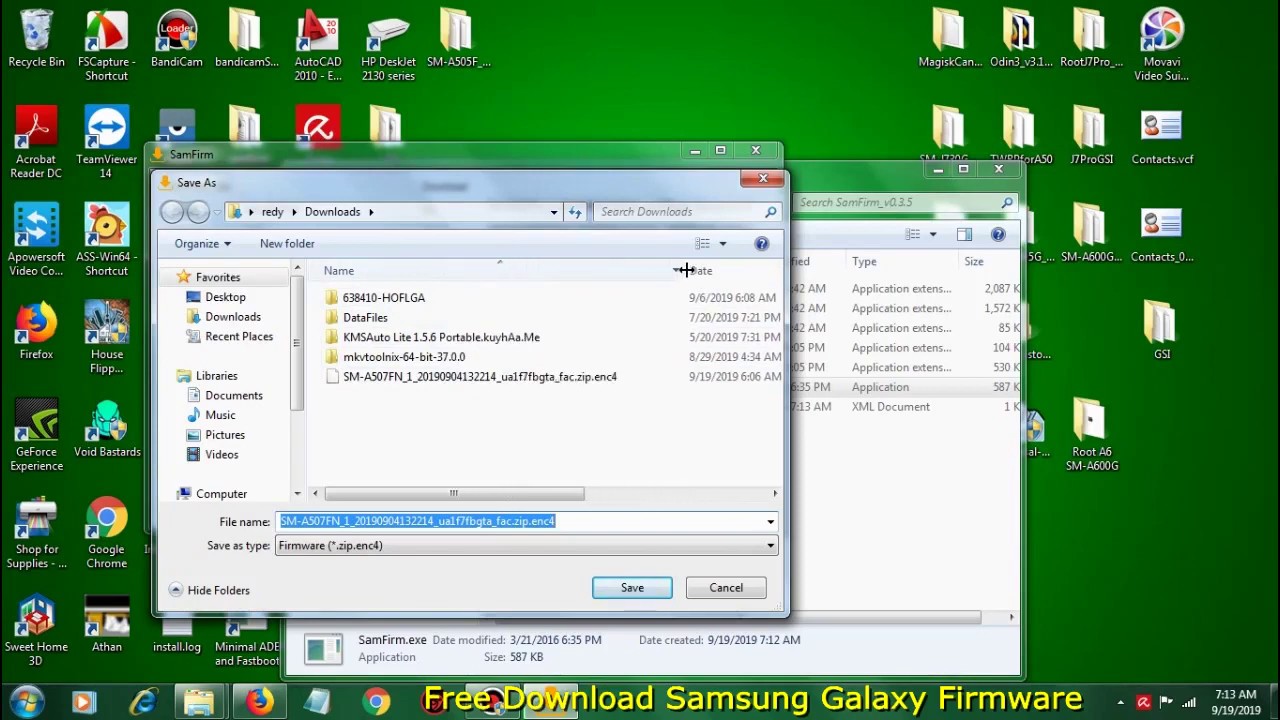Open the Recycle Bin desktop icon
Screen dimensions: 1280x720
[x=36, y=40]
